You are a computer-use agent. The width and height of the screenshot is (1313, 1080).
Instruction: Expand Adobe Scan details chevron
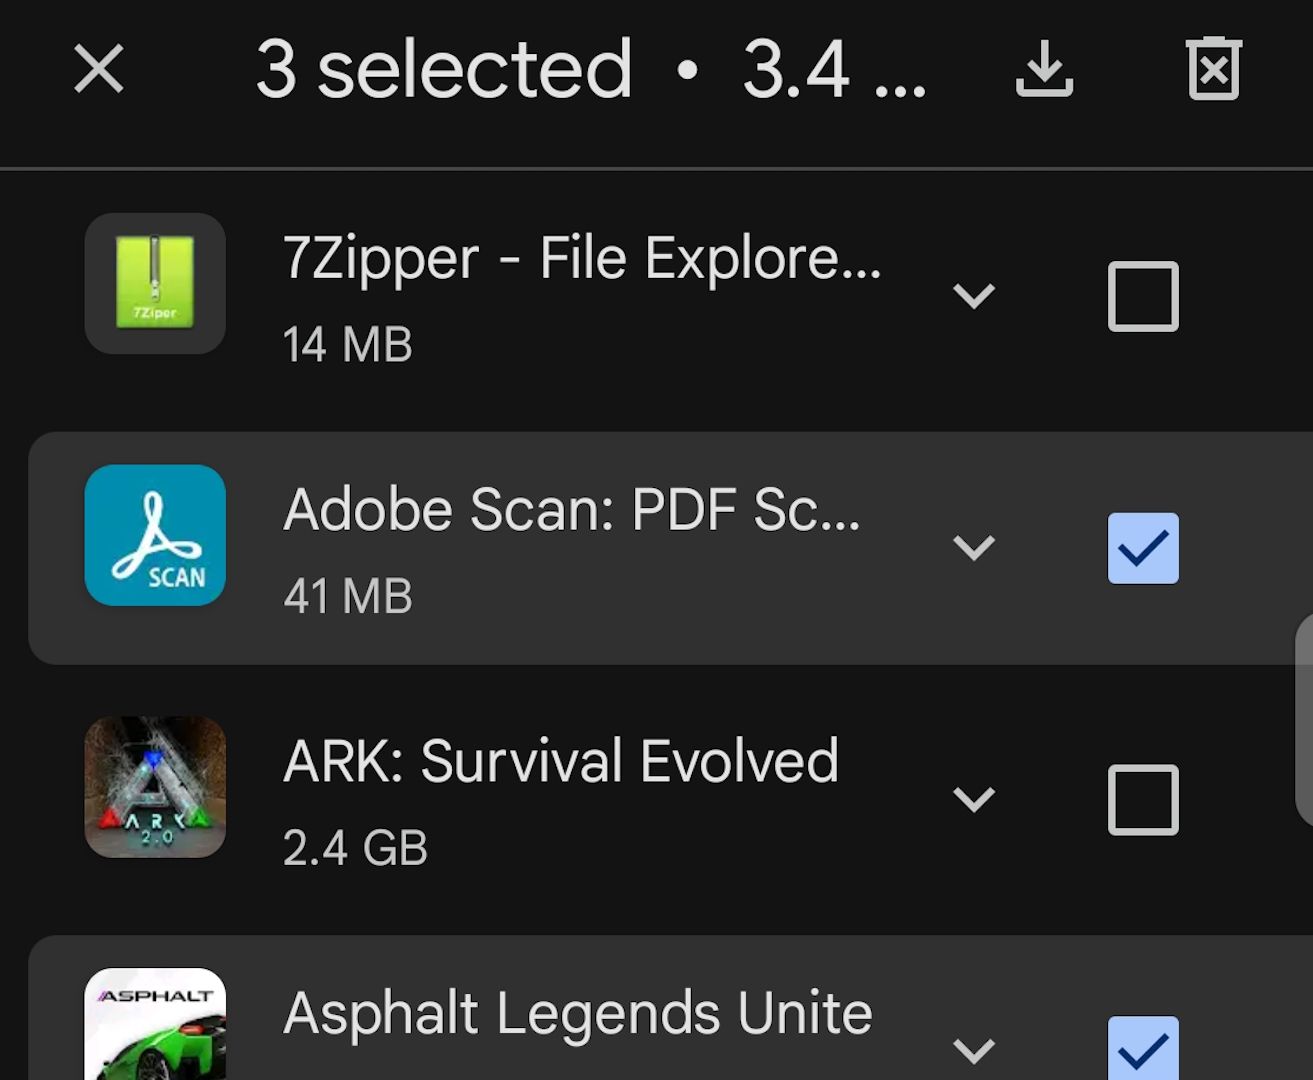click(973, 548)
